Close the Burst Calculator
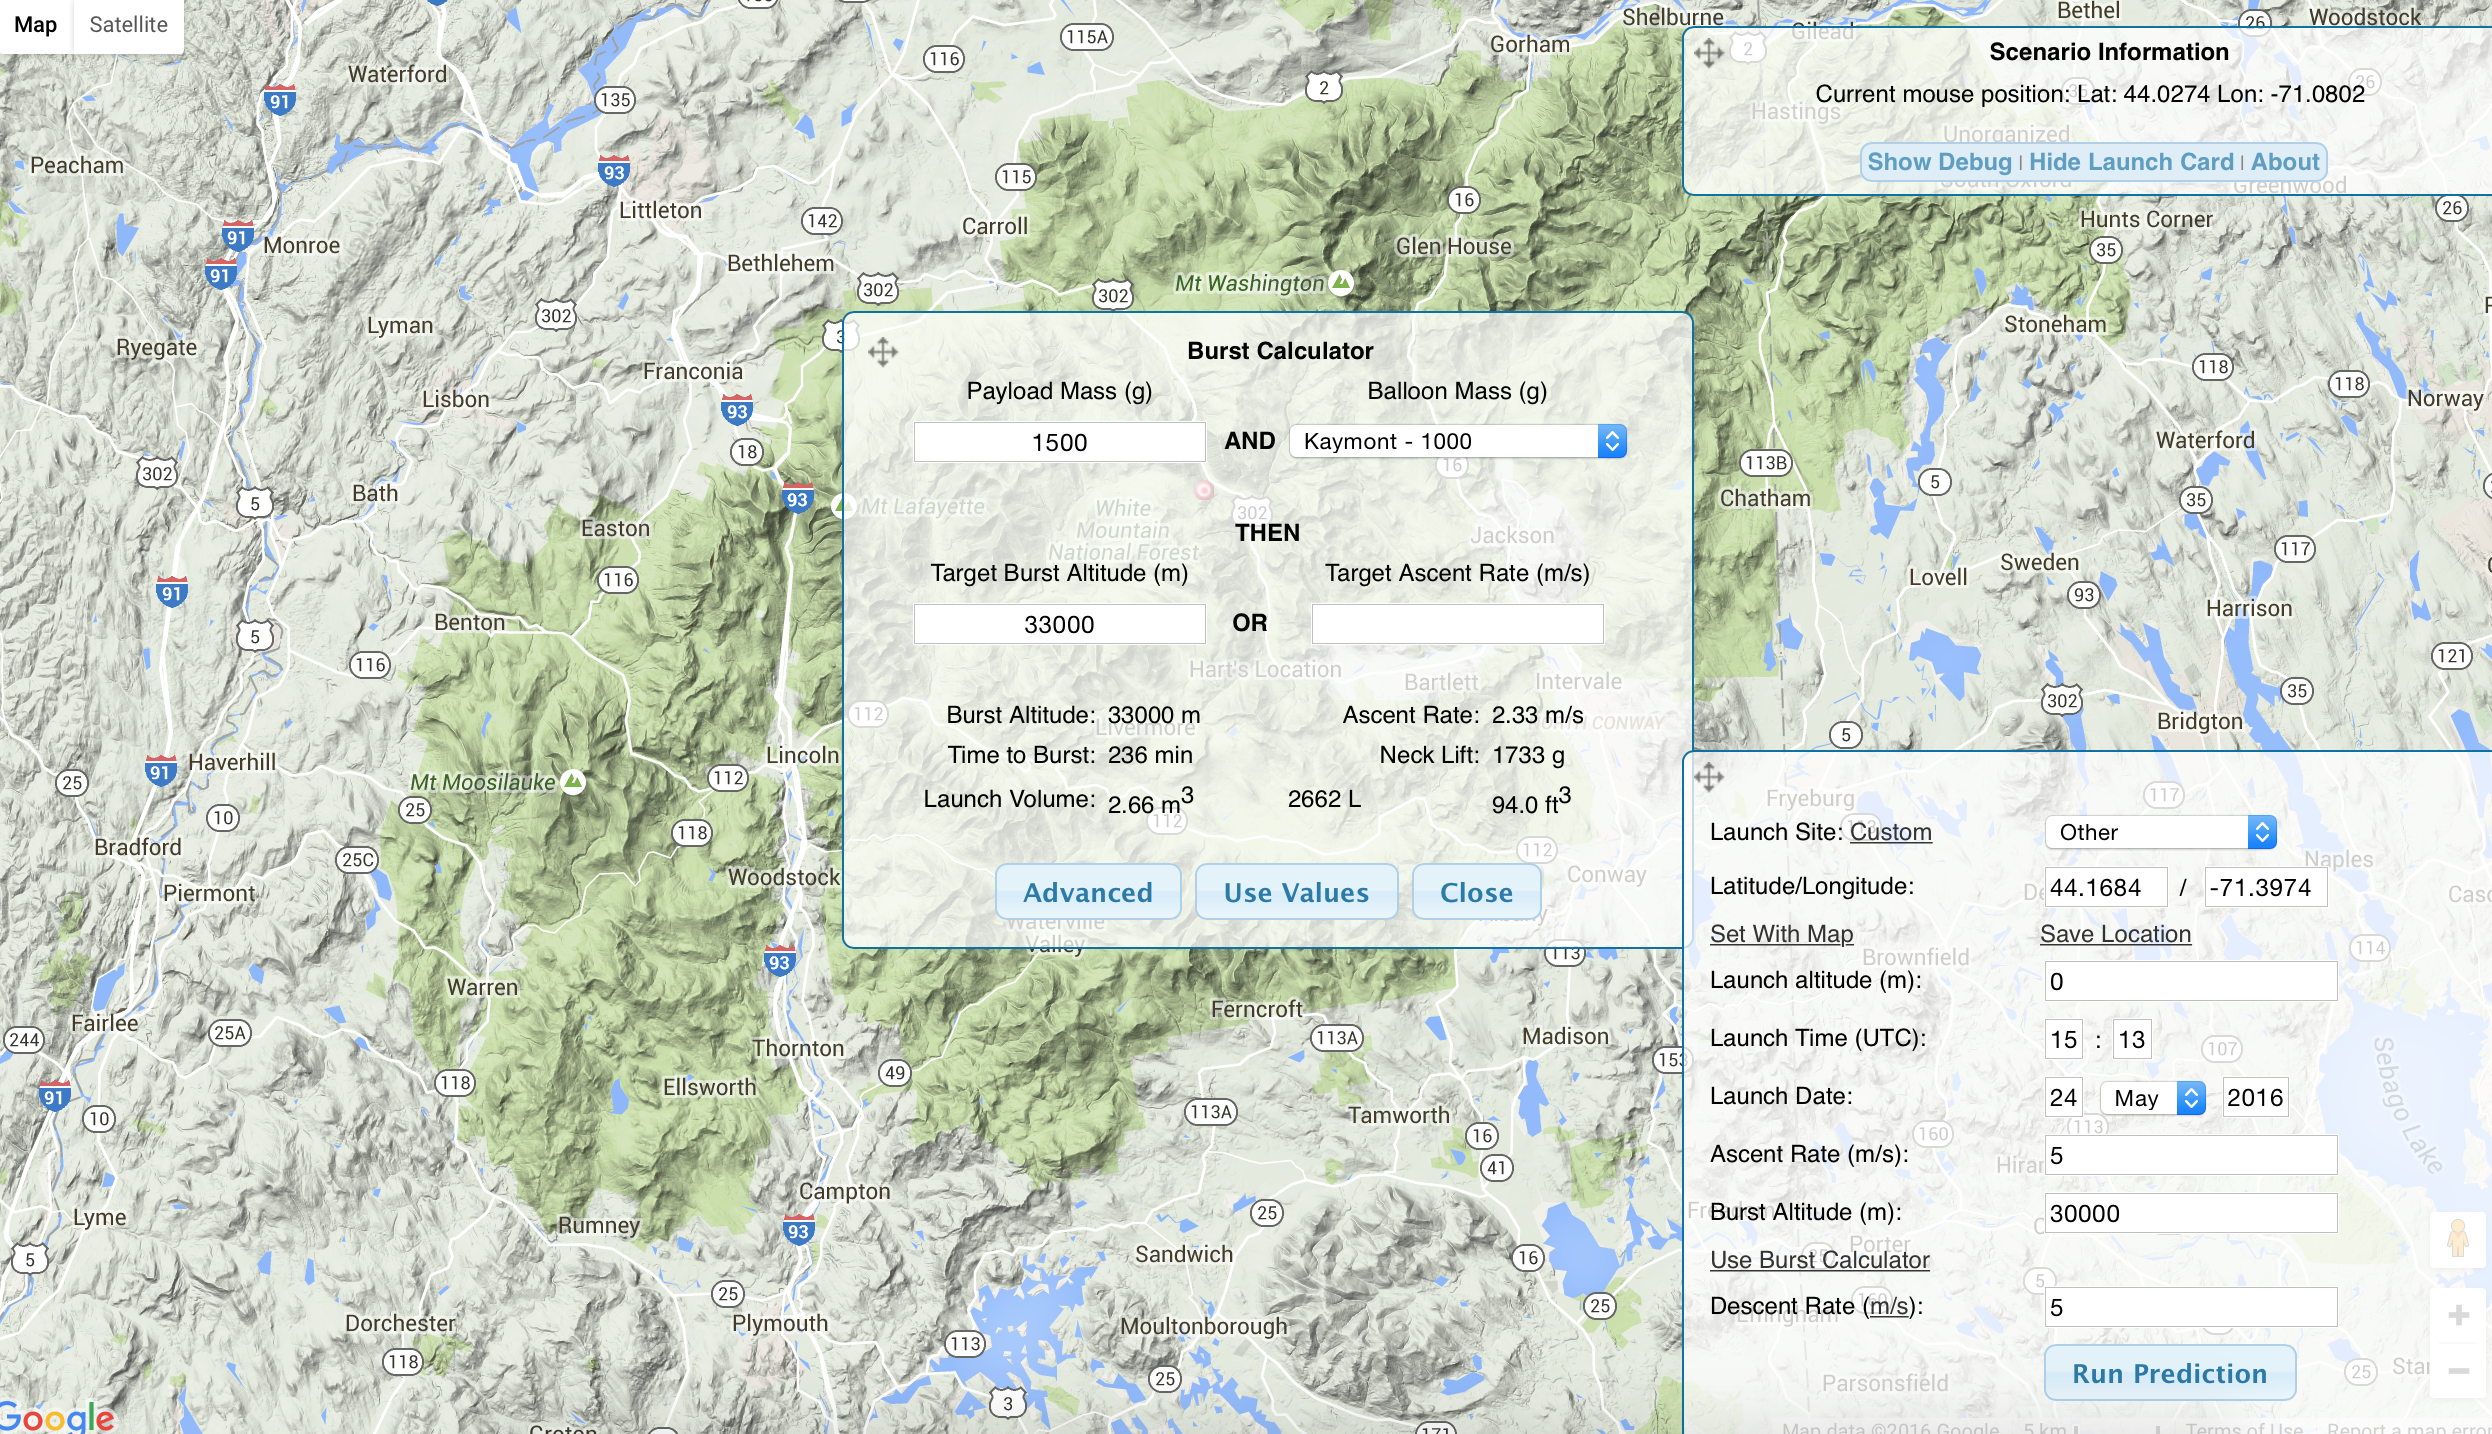The width and height of the screenshot is (2492, 1434). [x=1476, y=892]
